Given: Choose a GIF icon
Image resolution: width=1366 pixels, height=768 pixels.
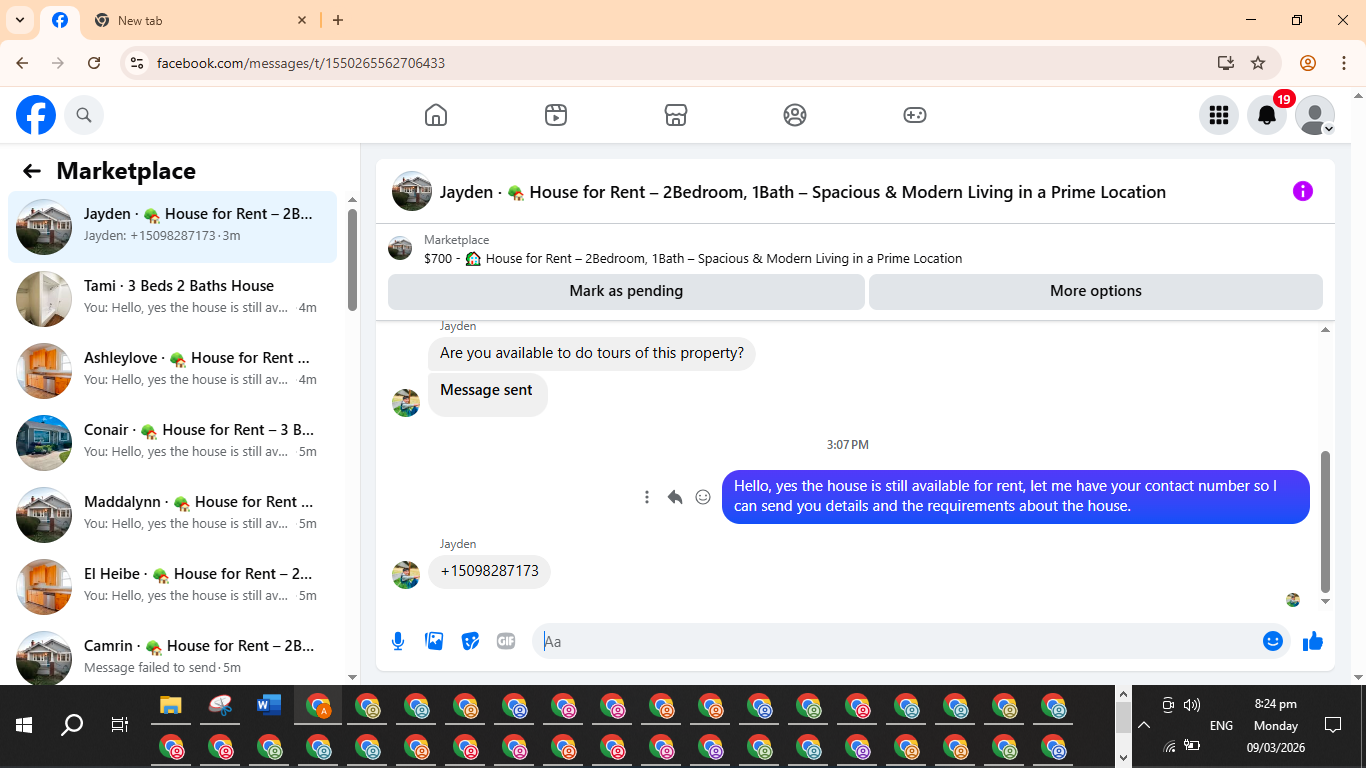Looking at the screenshot, I should pyautogui.click(x=506, y=641).
